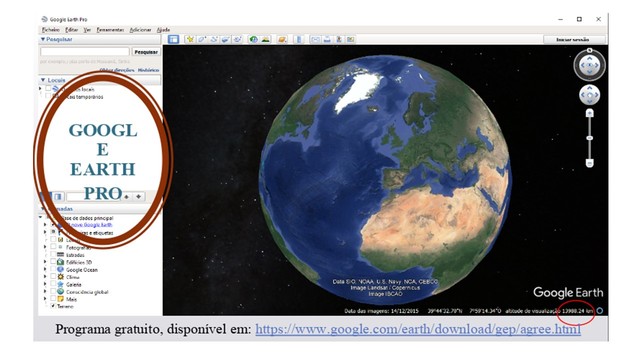Expand the Mais layer node

tap(45, 299)
